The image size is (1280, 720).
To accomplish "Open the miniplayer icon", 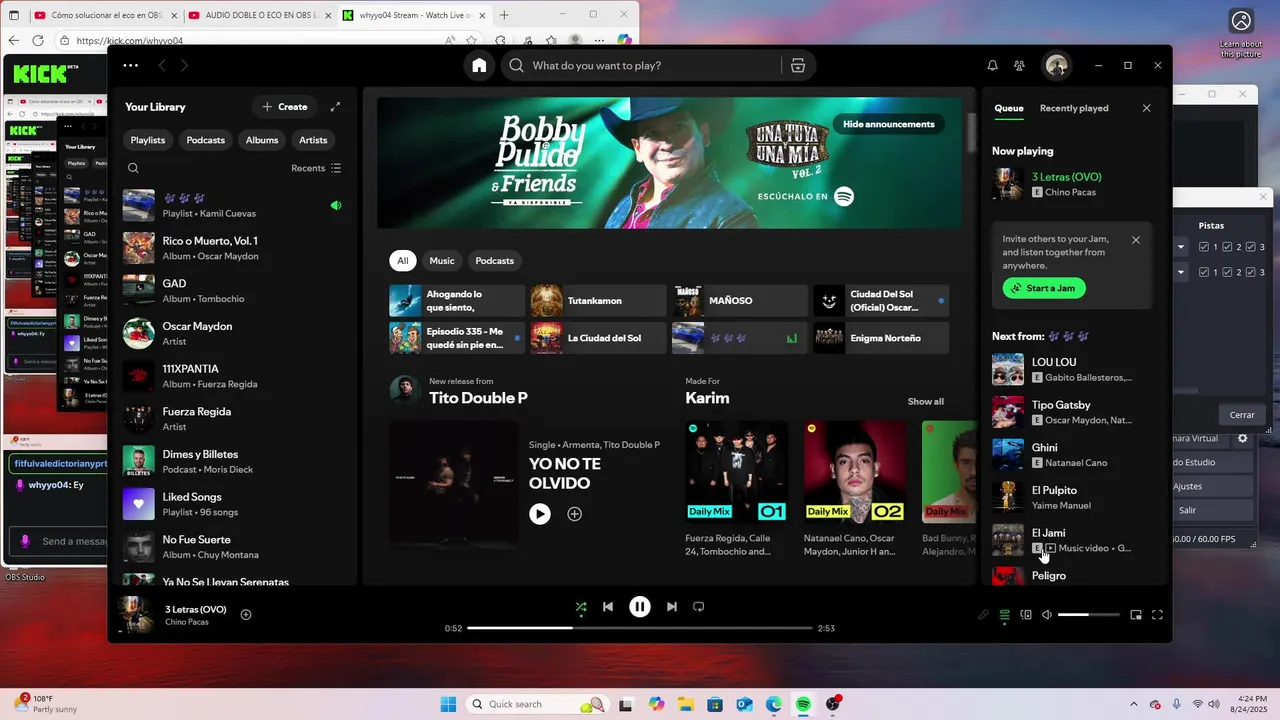I will [x=1136, y=615].
